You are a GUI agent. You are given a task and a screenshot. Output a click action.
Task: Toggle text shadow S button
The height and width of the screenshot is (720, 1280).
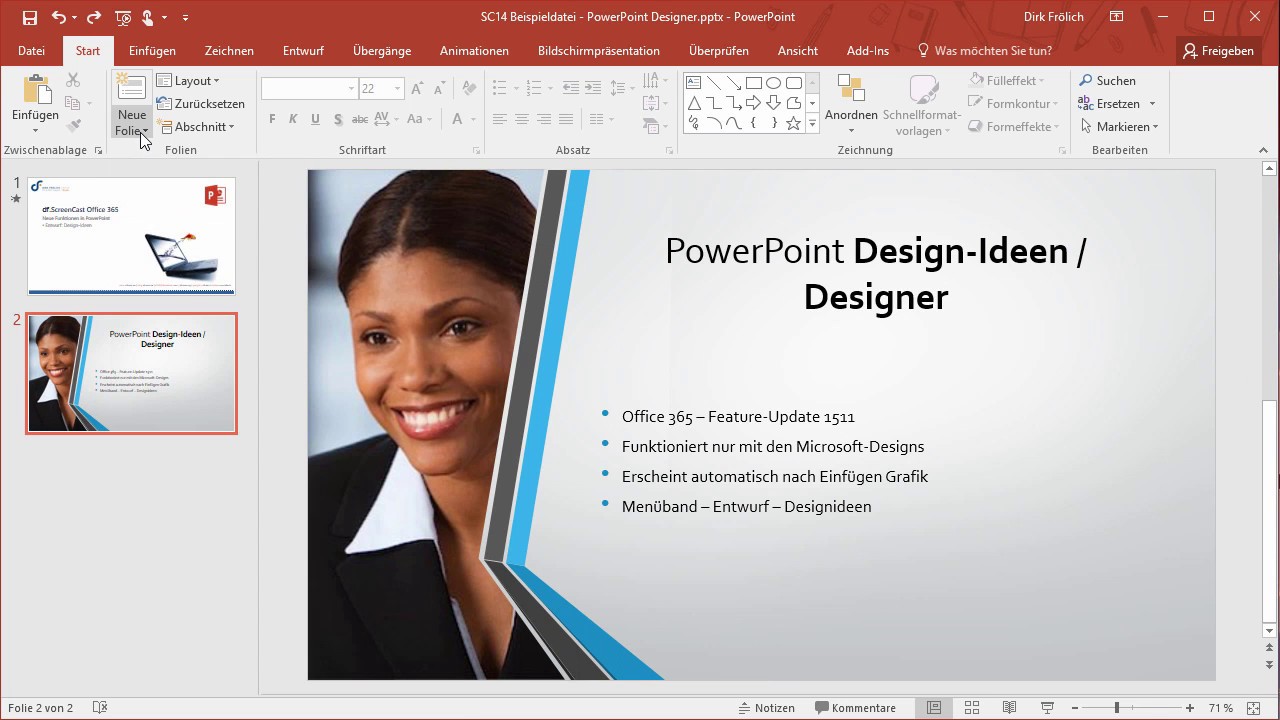(338, 119)
